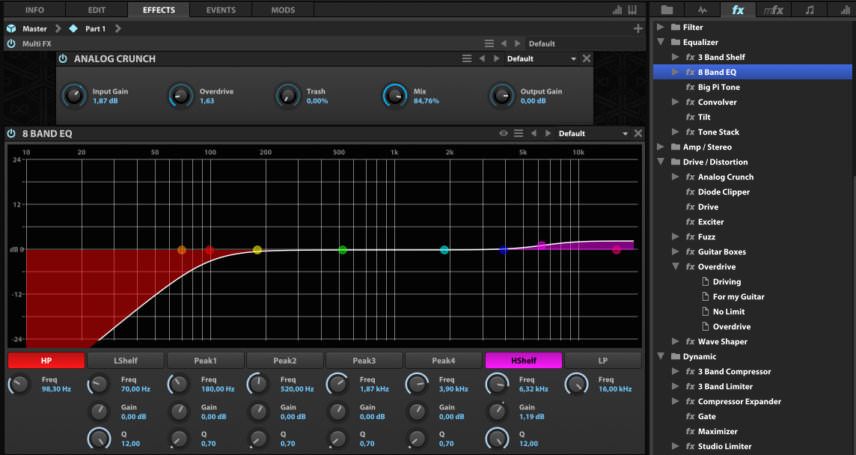Click the Master cube icon
Image resolution: width=856 pixels, height=455 pixels.
[x=11, y=28]
